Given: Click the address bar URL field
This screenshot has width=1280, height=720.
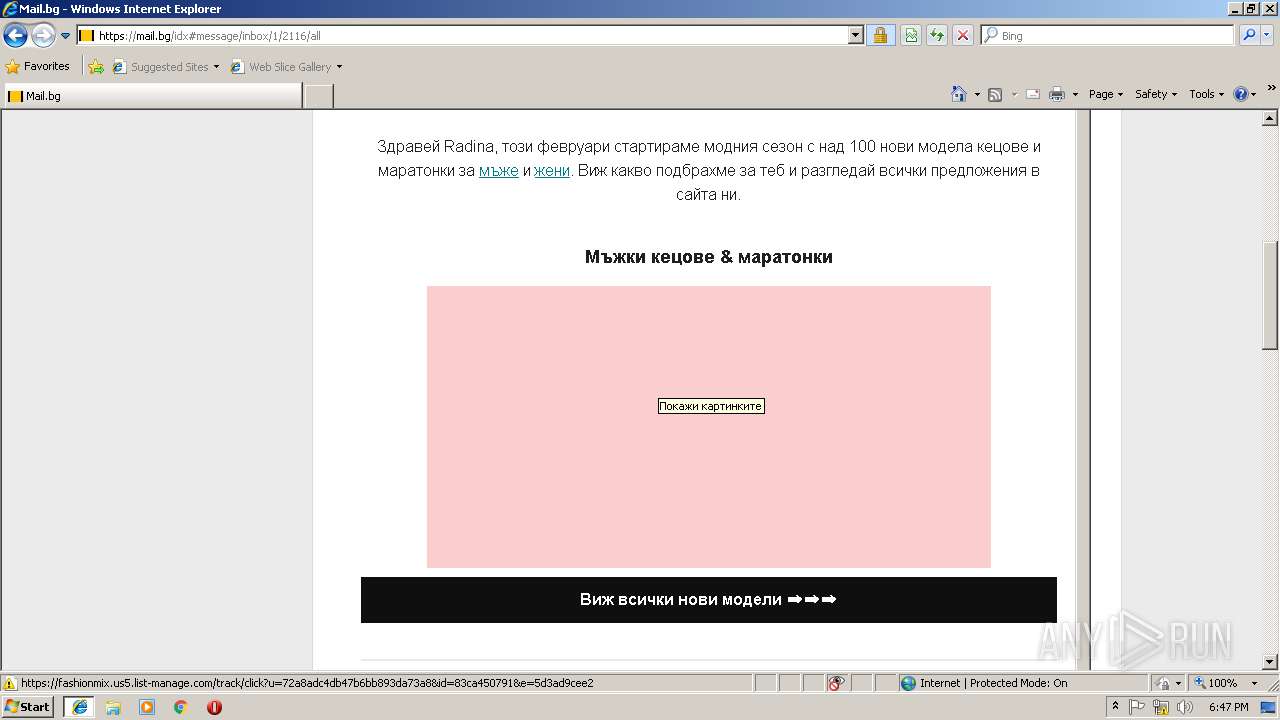Looking at the screenshot, I should click(x=462, y=36).
